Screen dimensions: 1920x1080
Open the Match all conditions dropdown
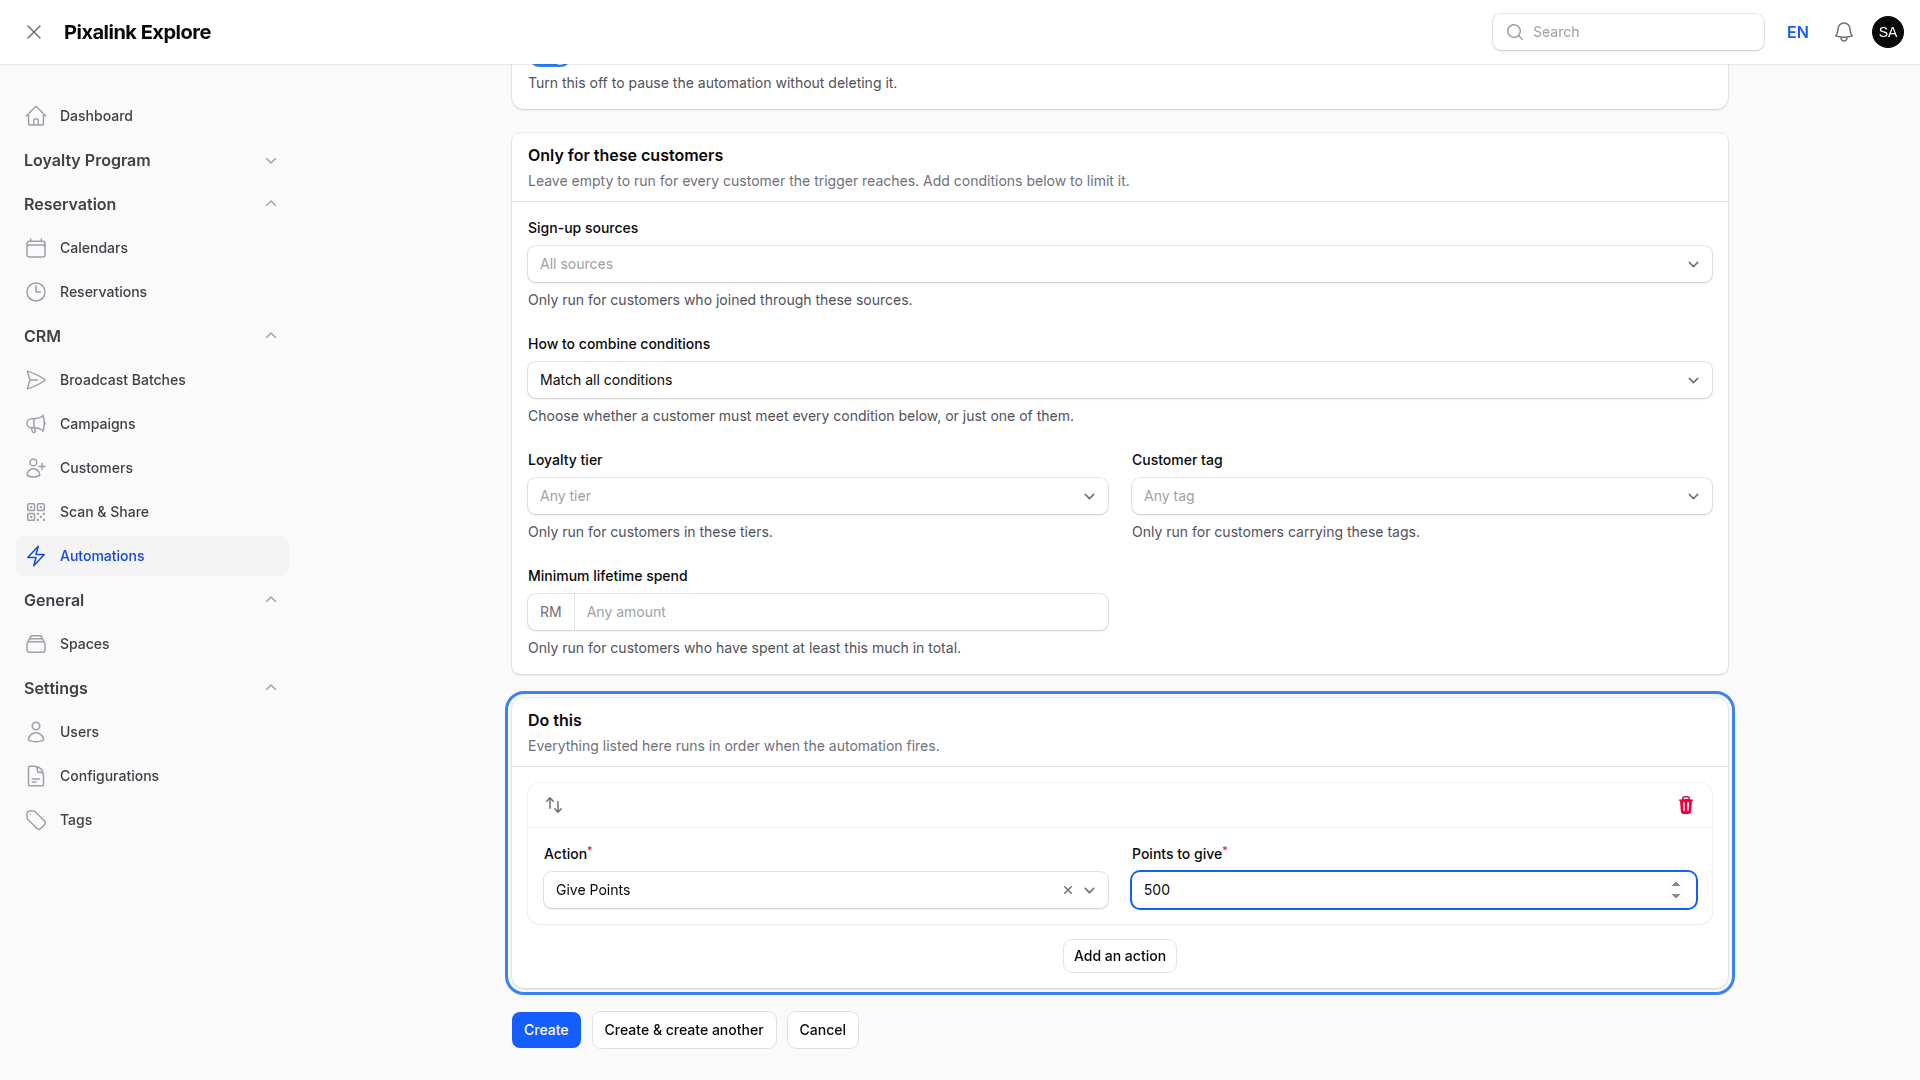click(x=1120, y=380)
